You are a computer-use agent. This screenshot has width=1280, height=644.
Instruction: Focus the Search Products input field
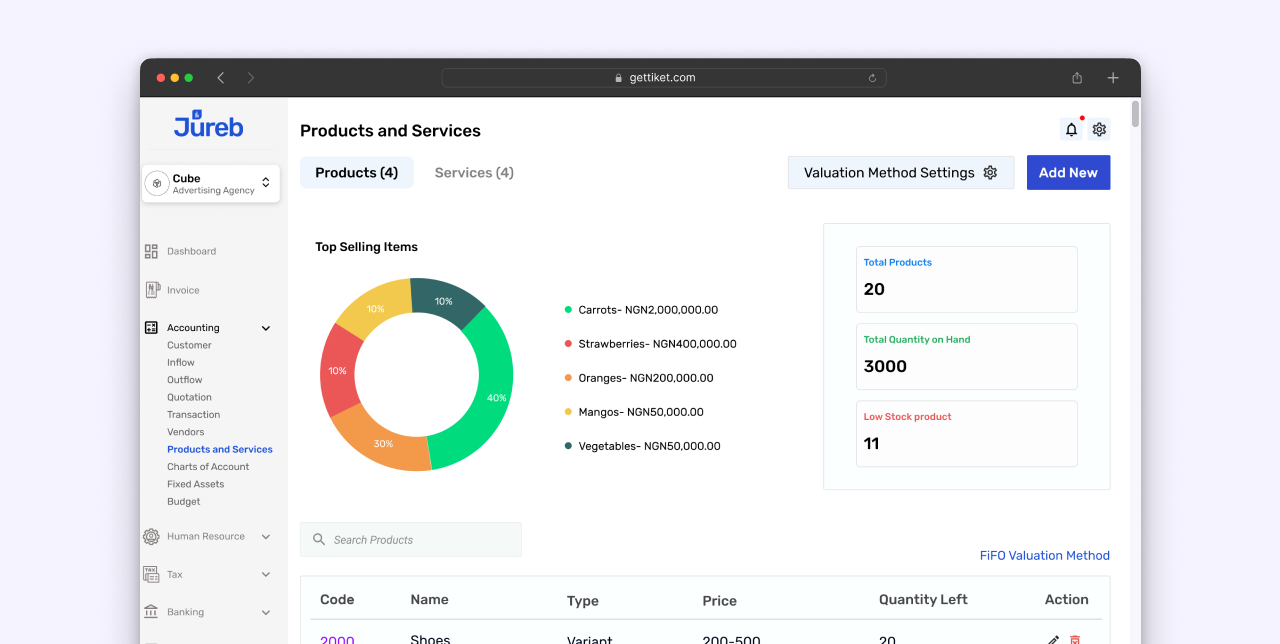click(420, 540)
